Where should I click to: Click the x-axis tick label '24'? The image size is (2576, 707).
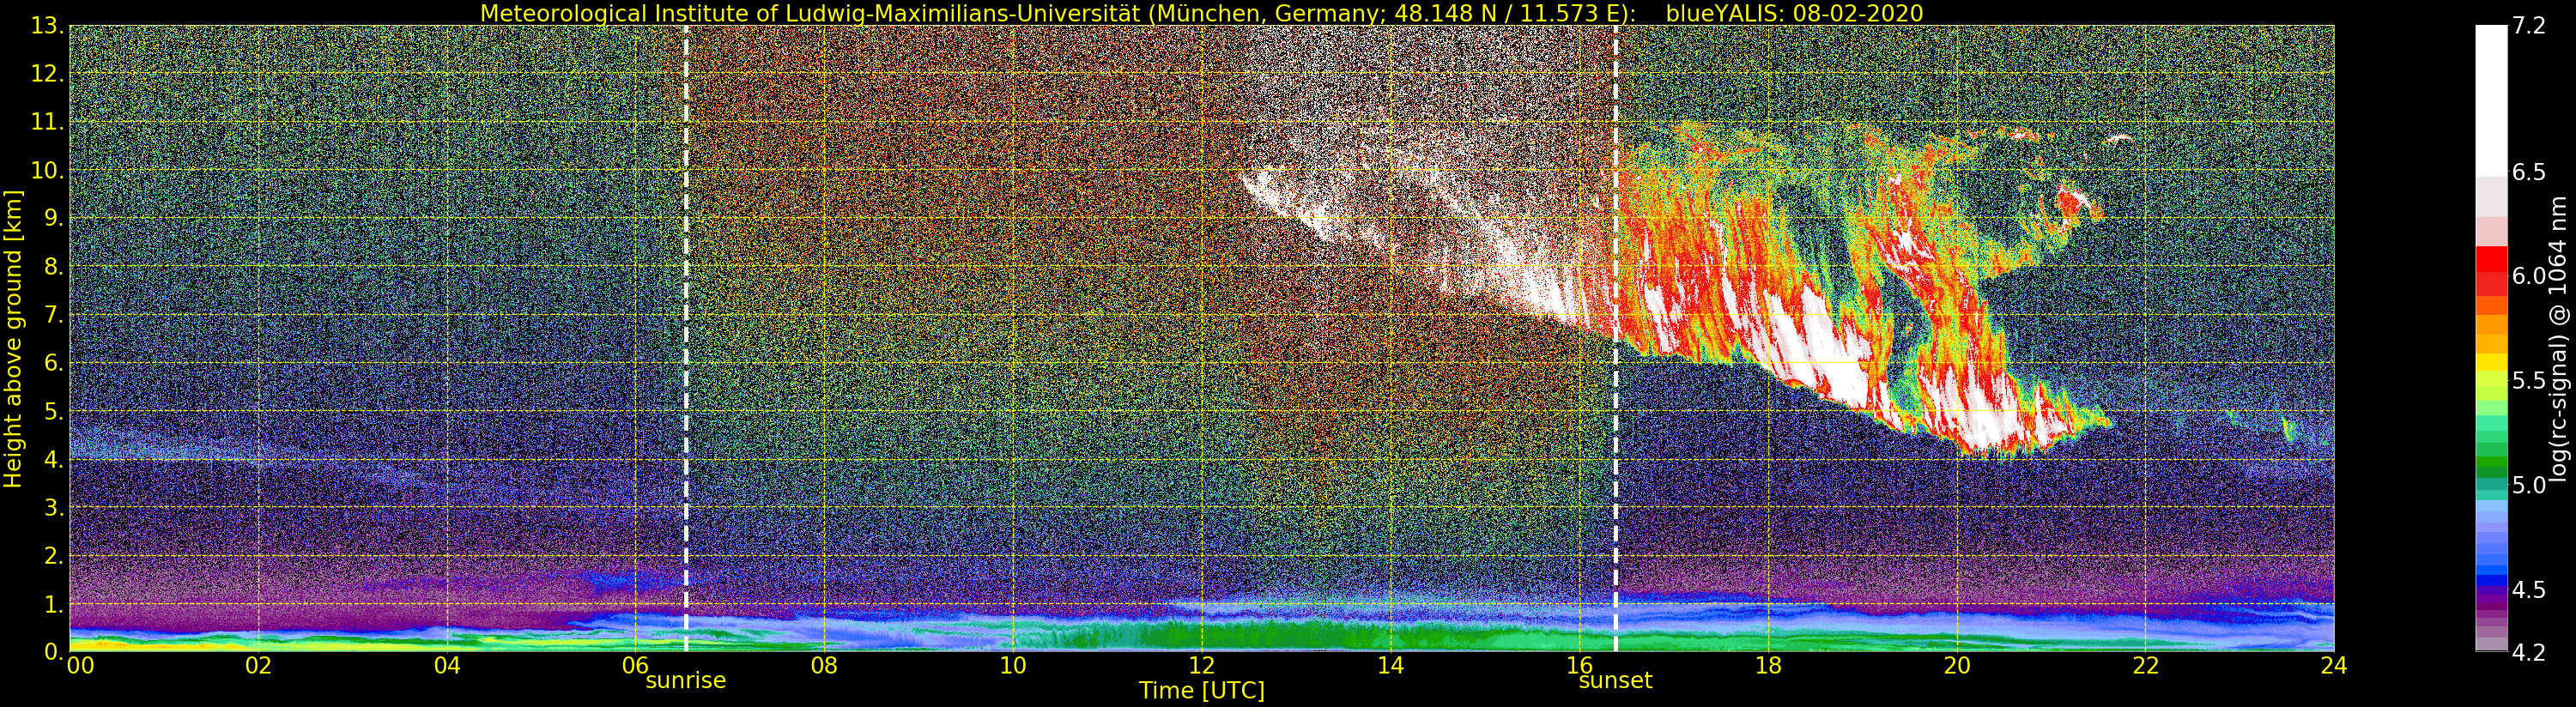(x=2334, y=666)
